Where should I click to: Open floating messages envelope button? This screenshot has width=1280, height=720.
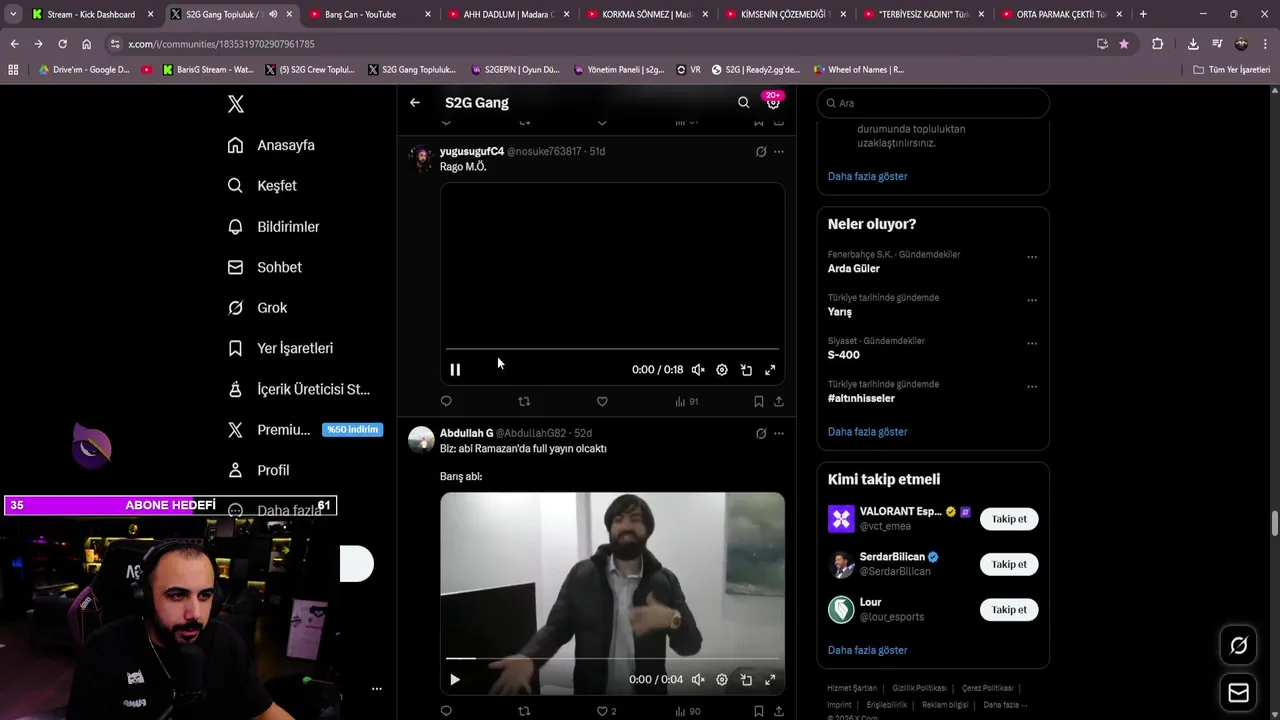click(1238, 692)
